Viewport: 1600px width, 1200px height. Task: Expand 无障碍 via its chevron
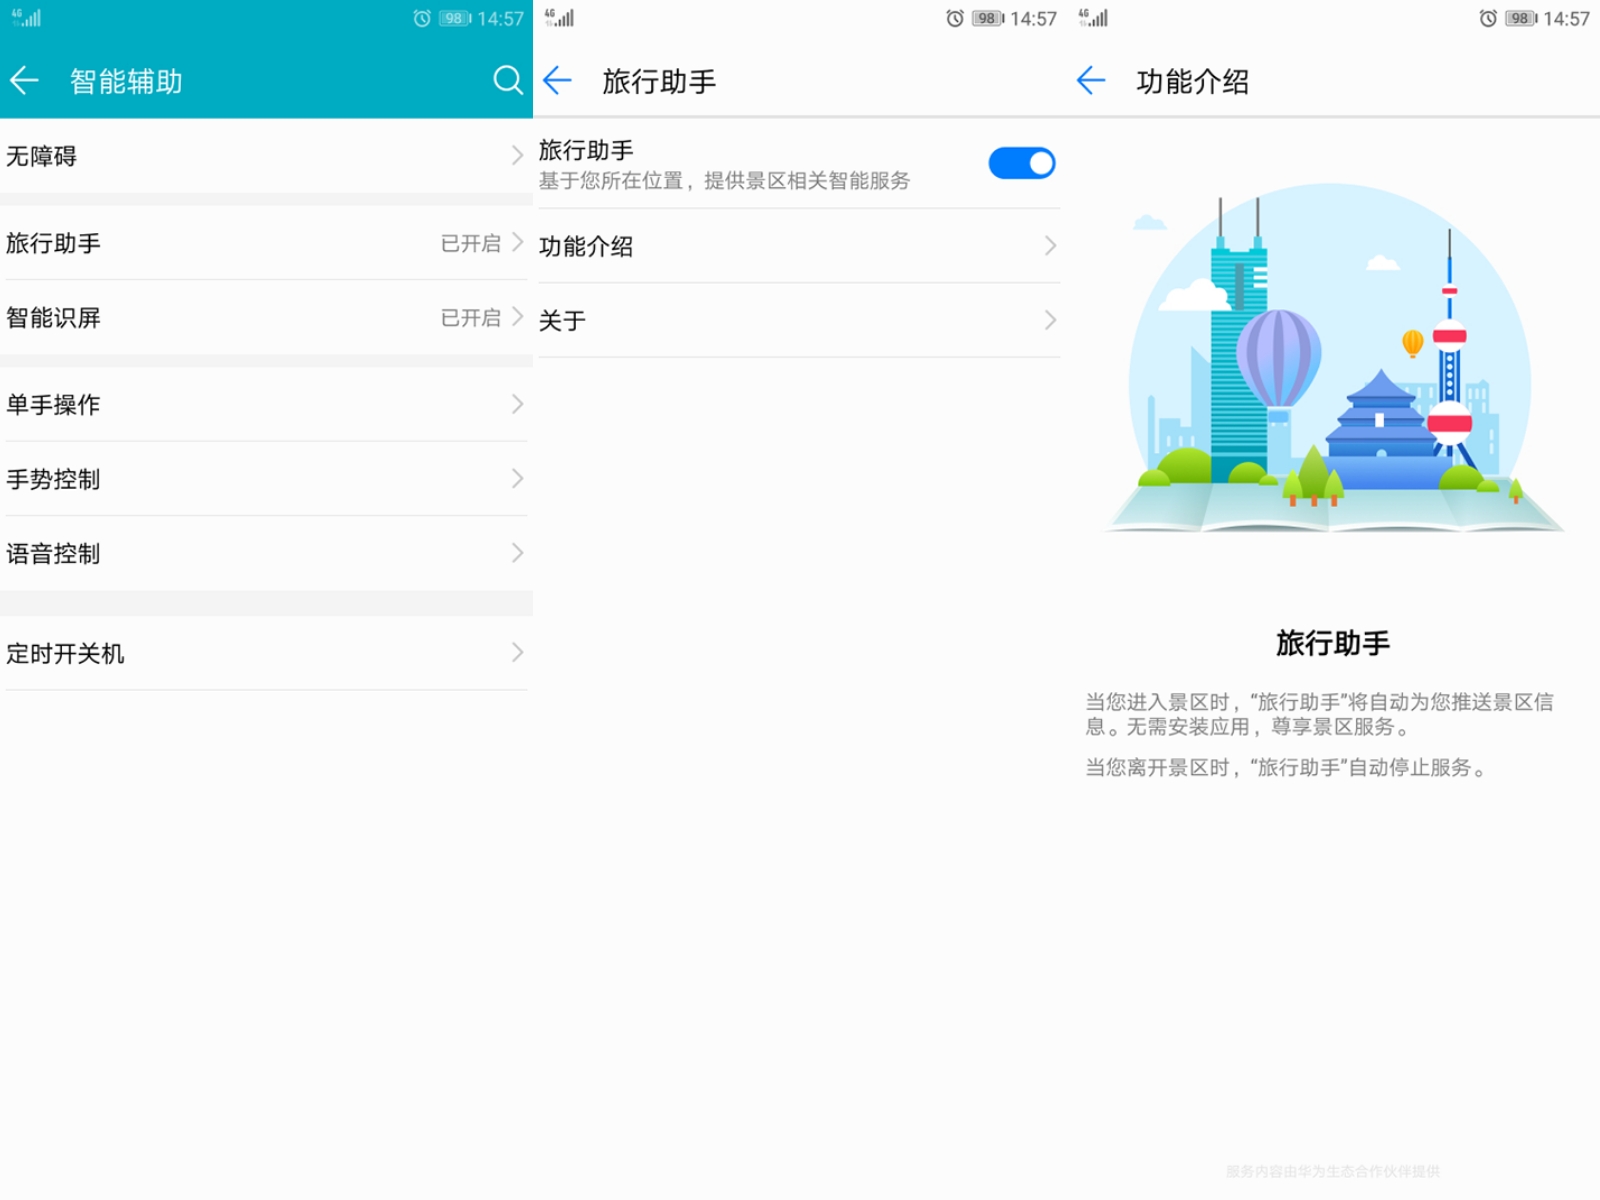click(x=516, y=156)
